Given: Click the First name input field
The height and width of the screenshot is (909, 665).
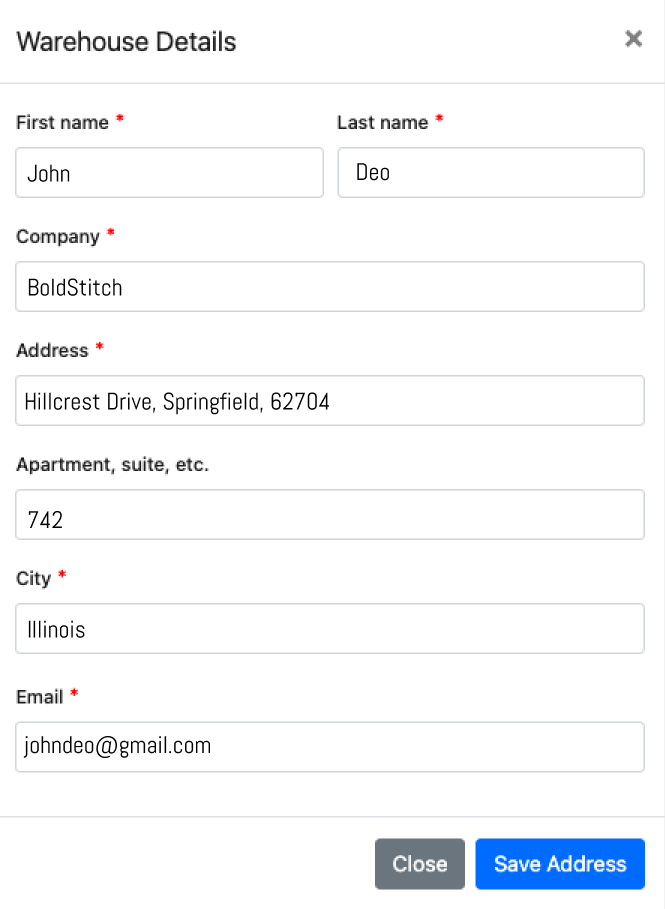Looking at the screenshot, I should point(170,173).
